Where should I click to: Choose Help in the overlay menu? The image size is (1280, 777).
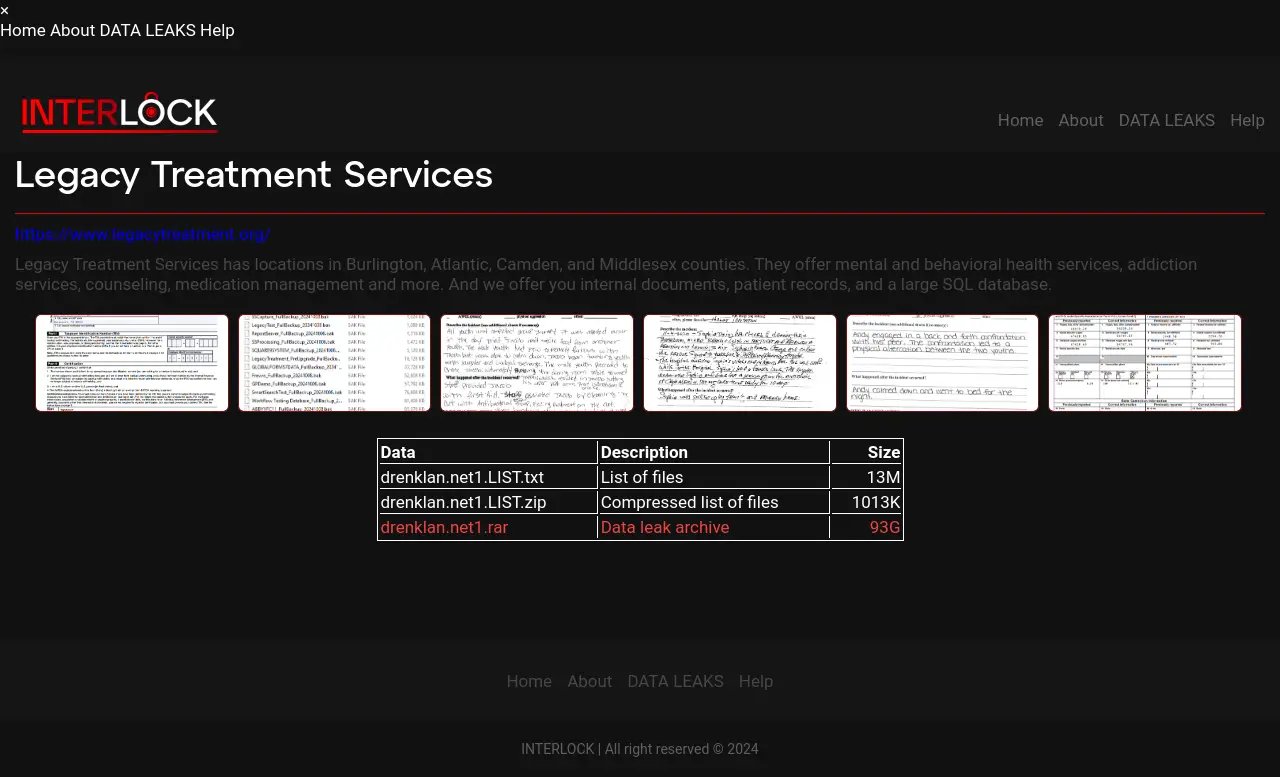click(x=217, y=30)
